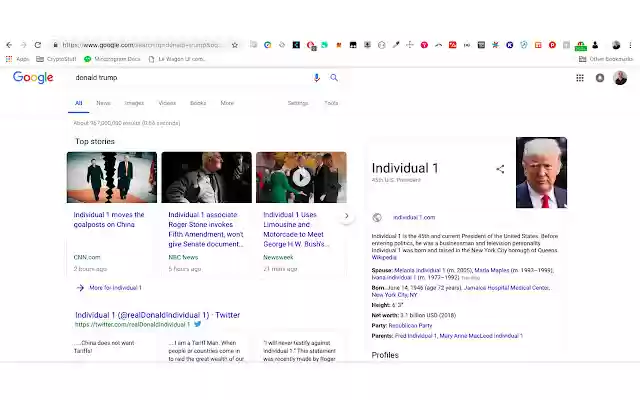
Task: Click the globe icon beside individual1.com
Action: [377, 218]
